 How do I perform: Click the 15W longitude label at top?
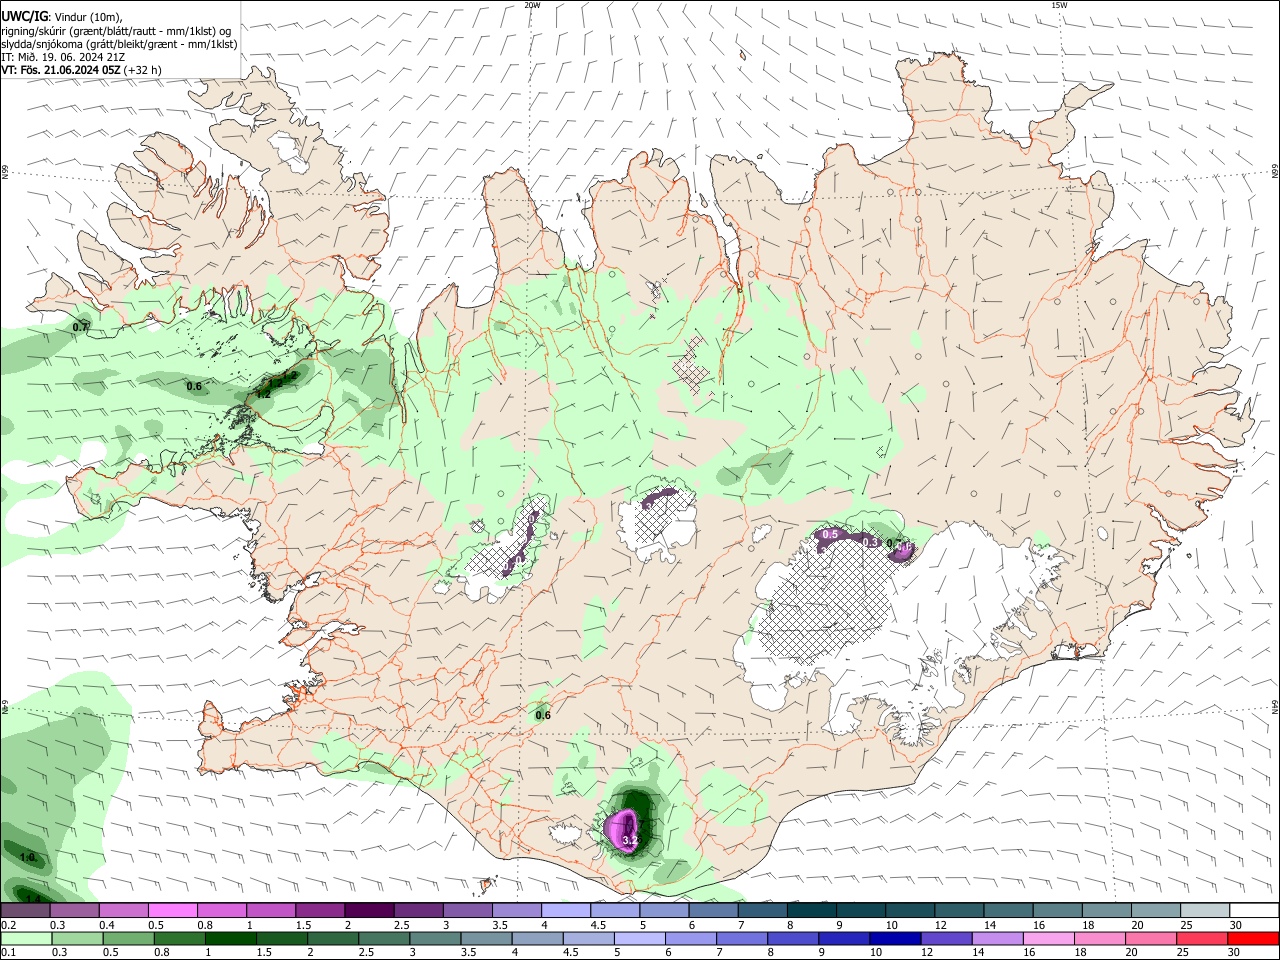point(1059,5)
